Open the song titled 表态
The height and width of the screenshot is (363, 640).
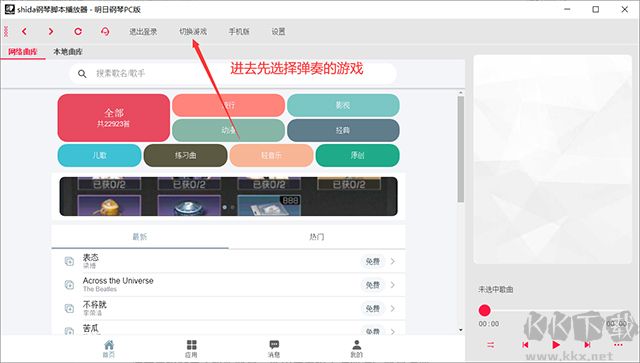click(91, 257)
